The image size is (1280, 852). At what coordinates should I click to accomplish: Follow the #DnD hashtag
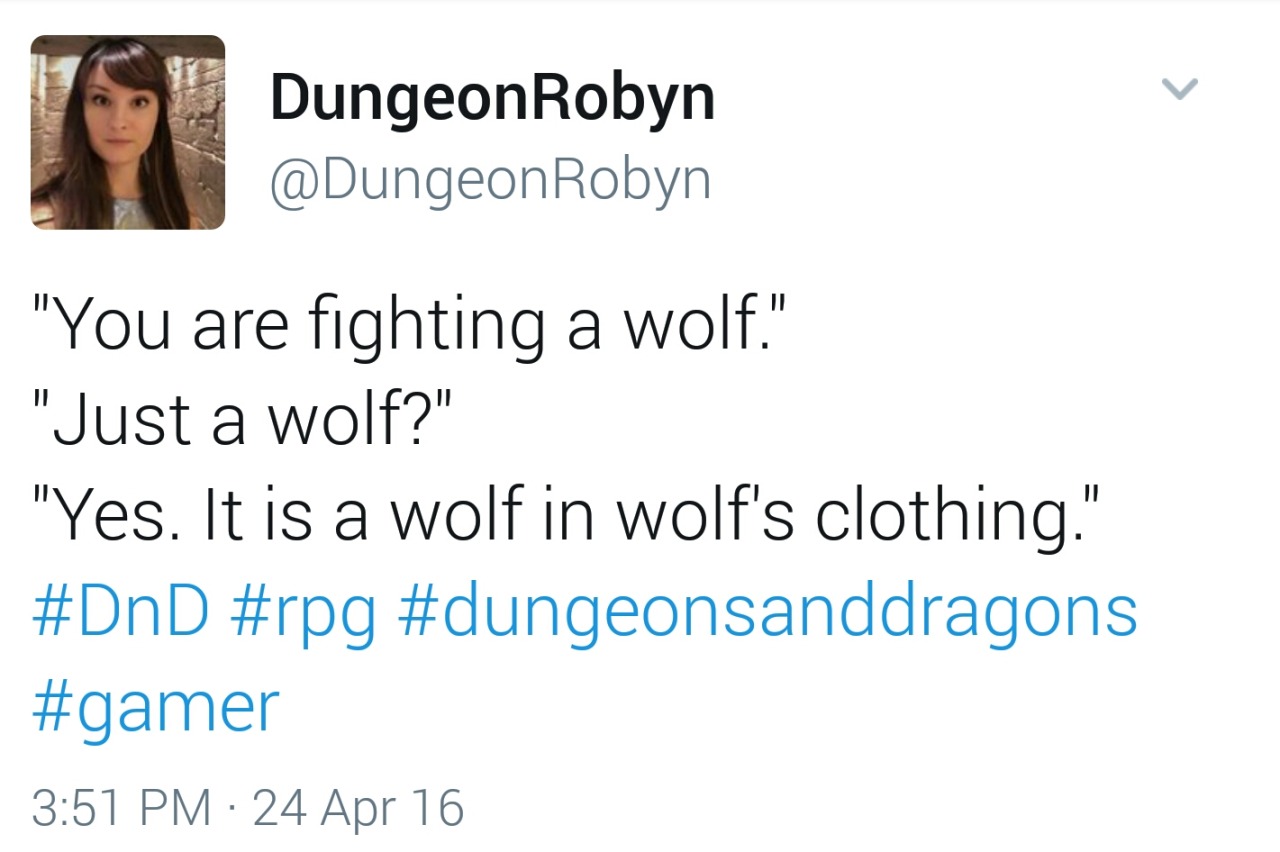point(121,611)
